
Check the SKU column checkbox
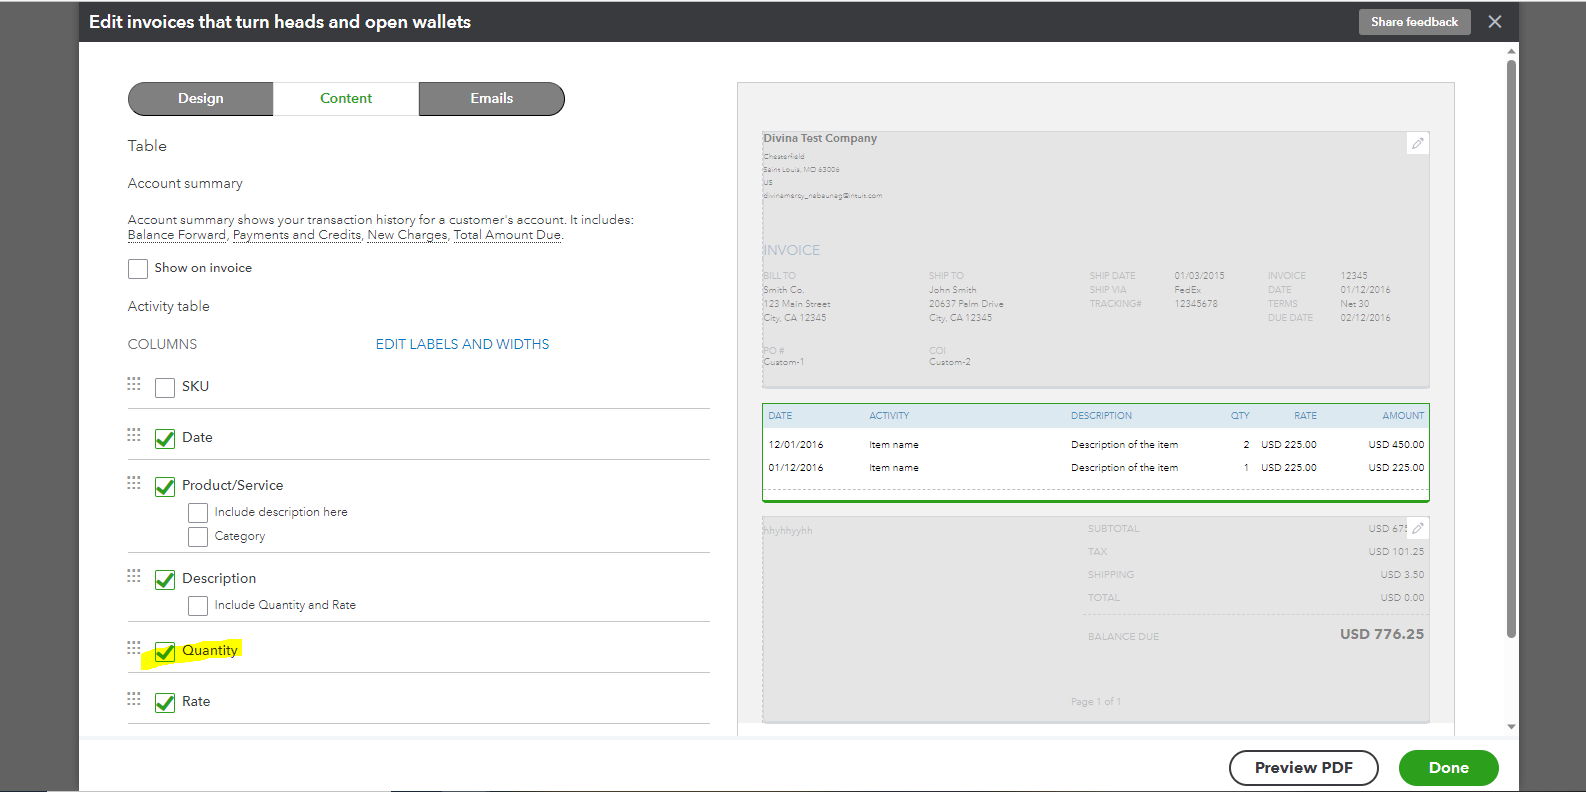(x=165, y=388)
